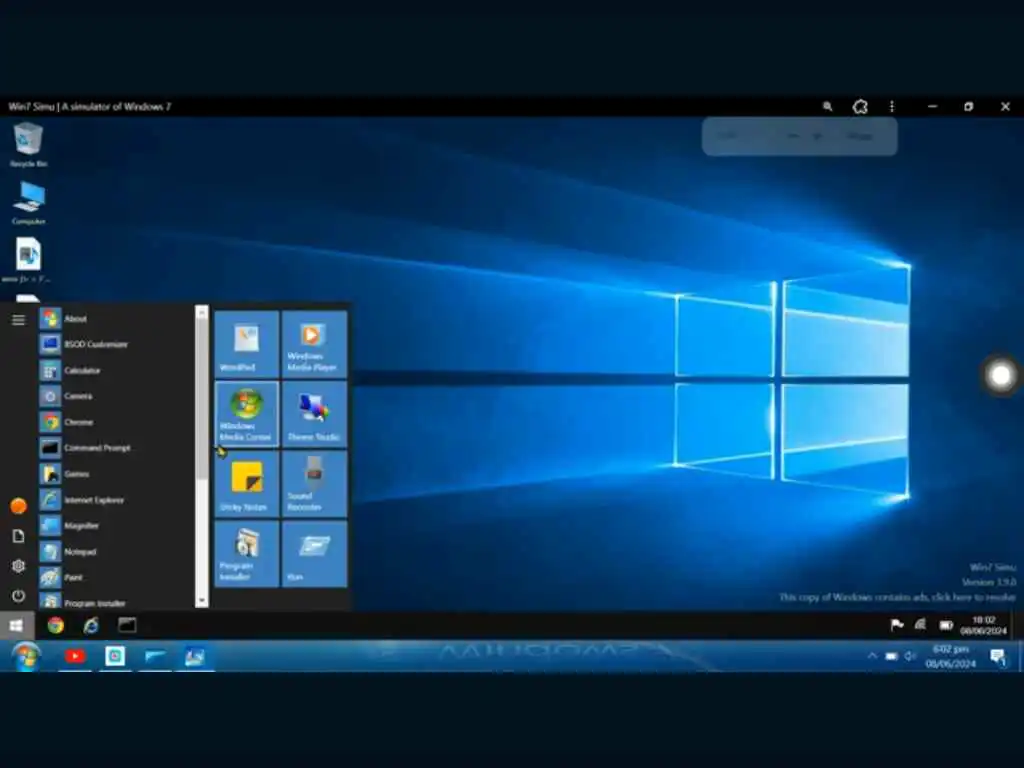Launch Chrome from the start menu list

pos(116,422)
